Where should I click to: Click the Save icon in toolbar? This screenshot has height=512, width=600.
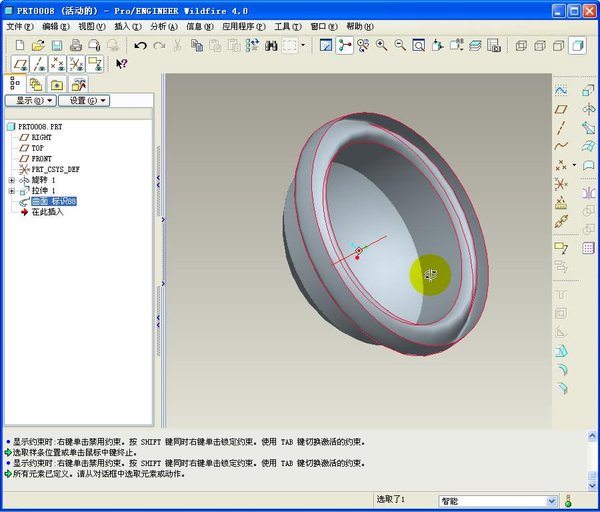pos(57,46)
